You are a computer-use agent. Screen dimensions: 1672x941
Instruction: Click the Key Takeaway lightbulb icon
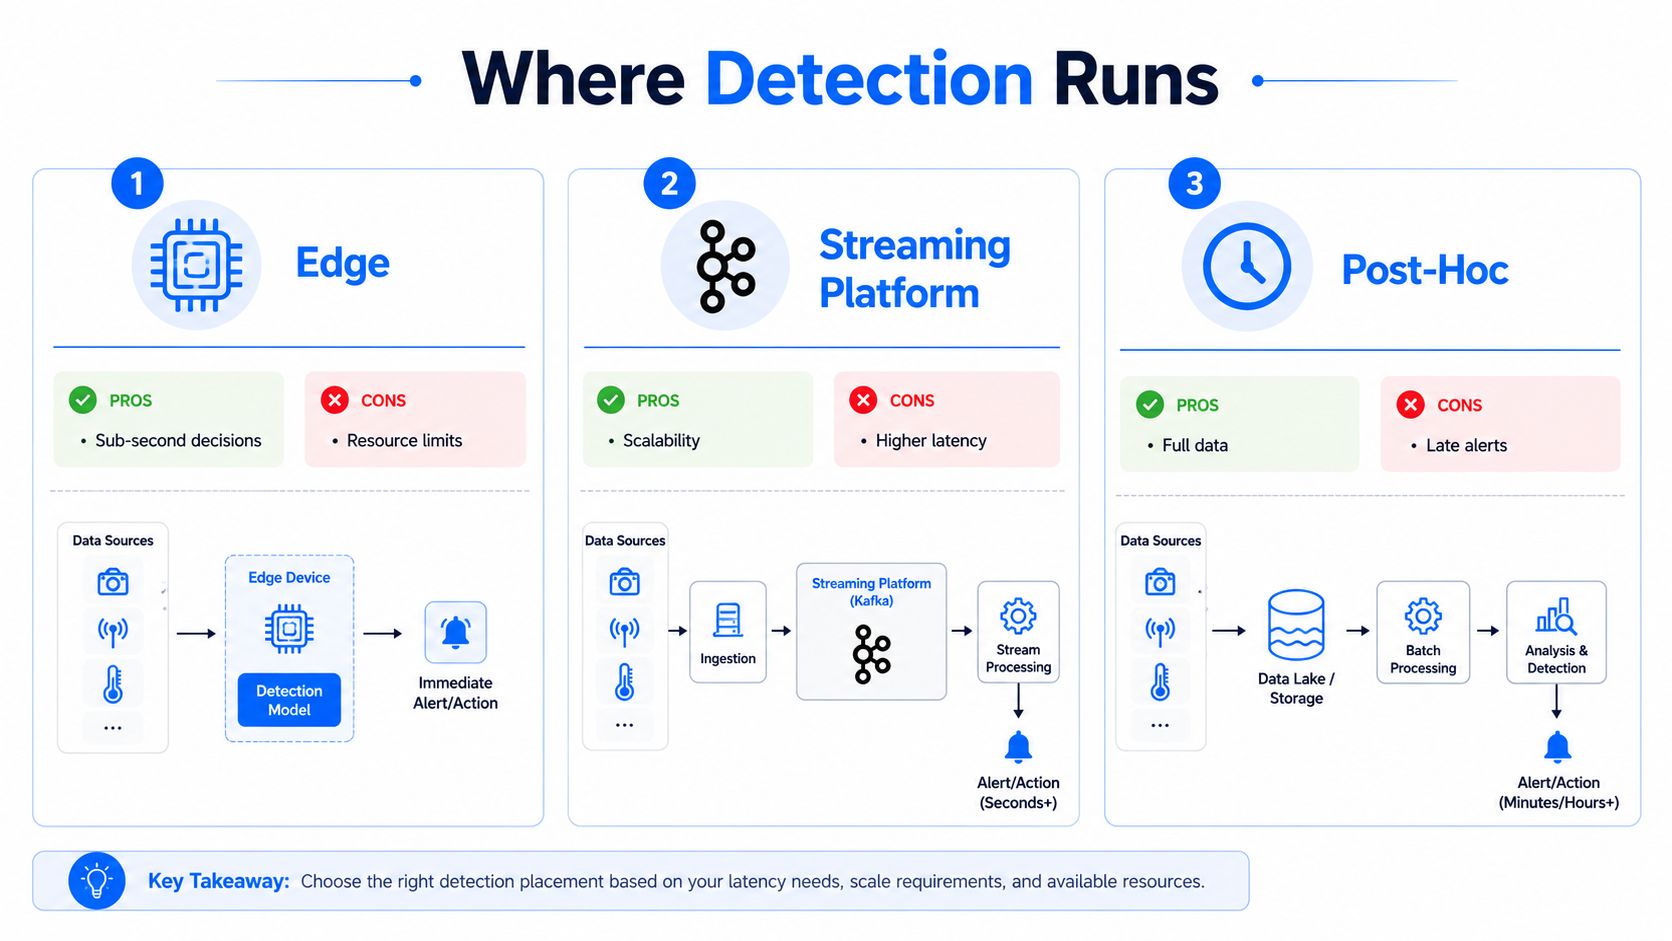point(97,881)
